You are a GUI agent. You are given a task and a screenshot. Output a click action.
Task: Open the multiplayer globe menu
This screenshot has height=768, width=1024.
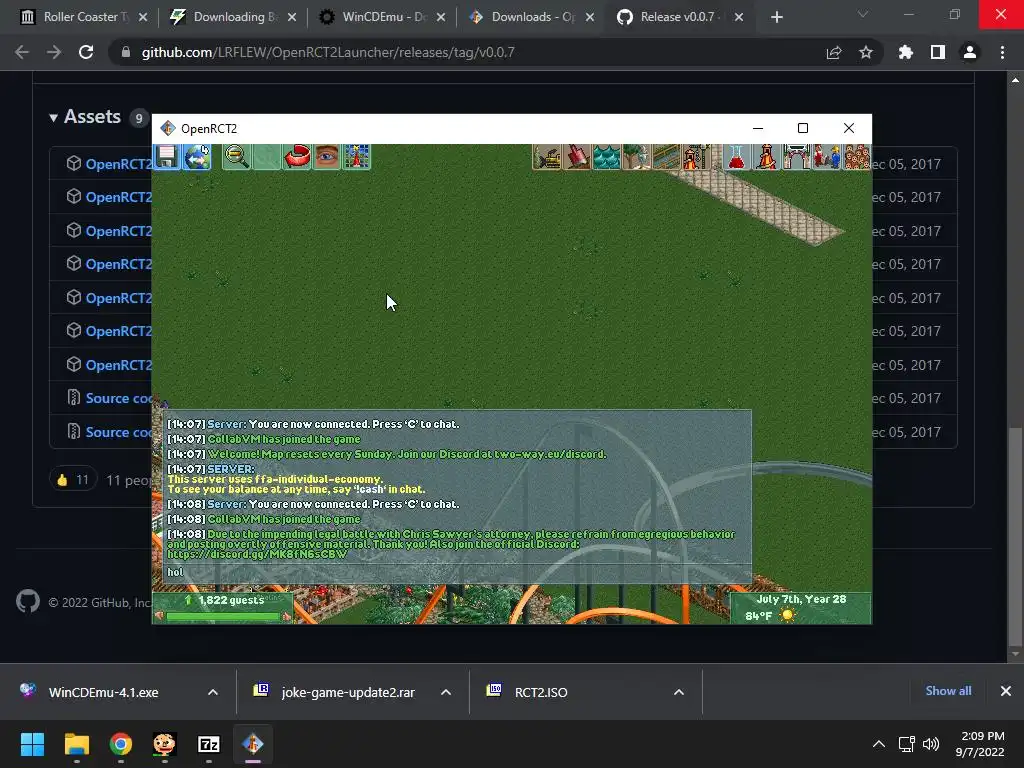tap(197, 157)
